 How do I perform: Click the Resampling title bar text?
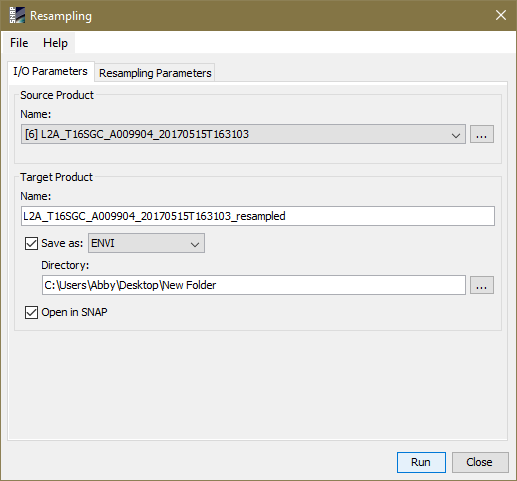point(61,16)
